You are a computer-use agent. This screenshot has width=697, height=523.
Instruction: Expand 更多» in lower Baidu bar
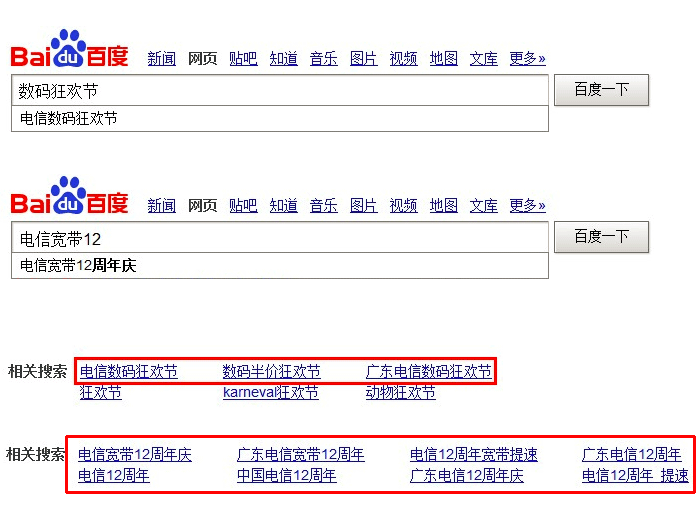pos(528,206)
